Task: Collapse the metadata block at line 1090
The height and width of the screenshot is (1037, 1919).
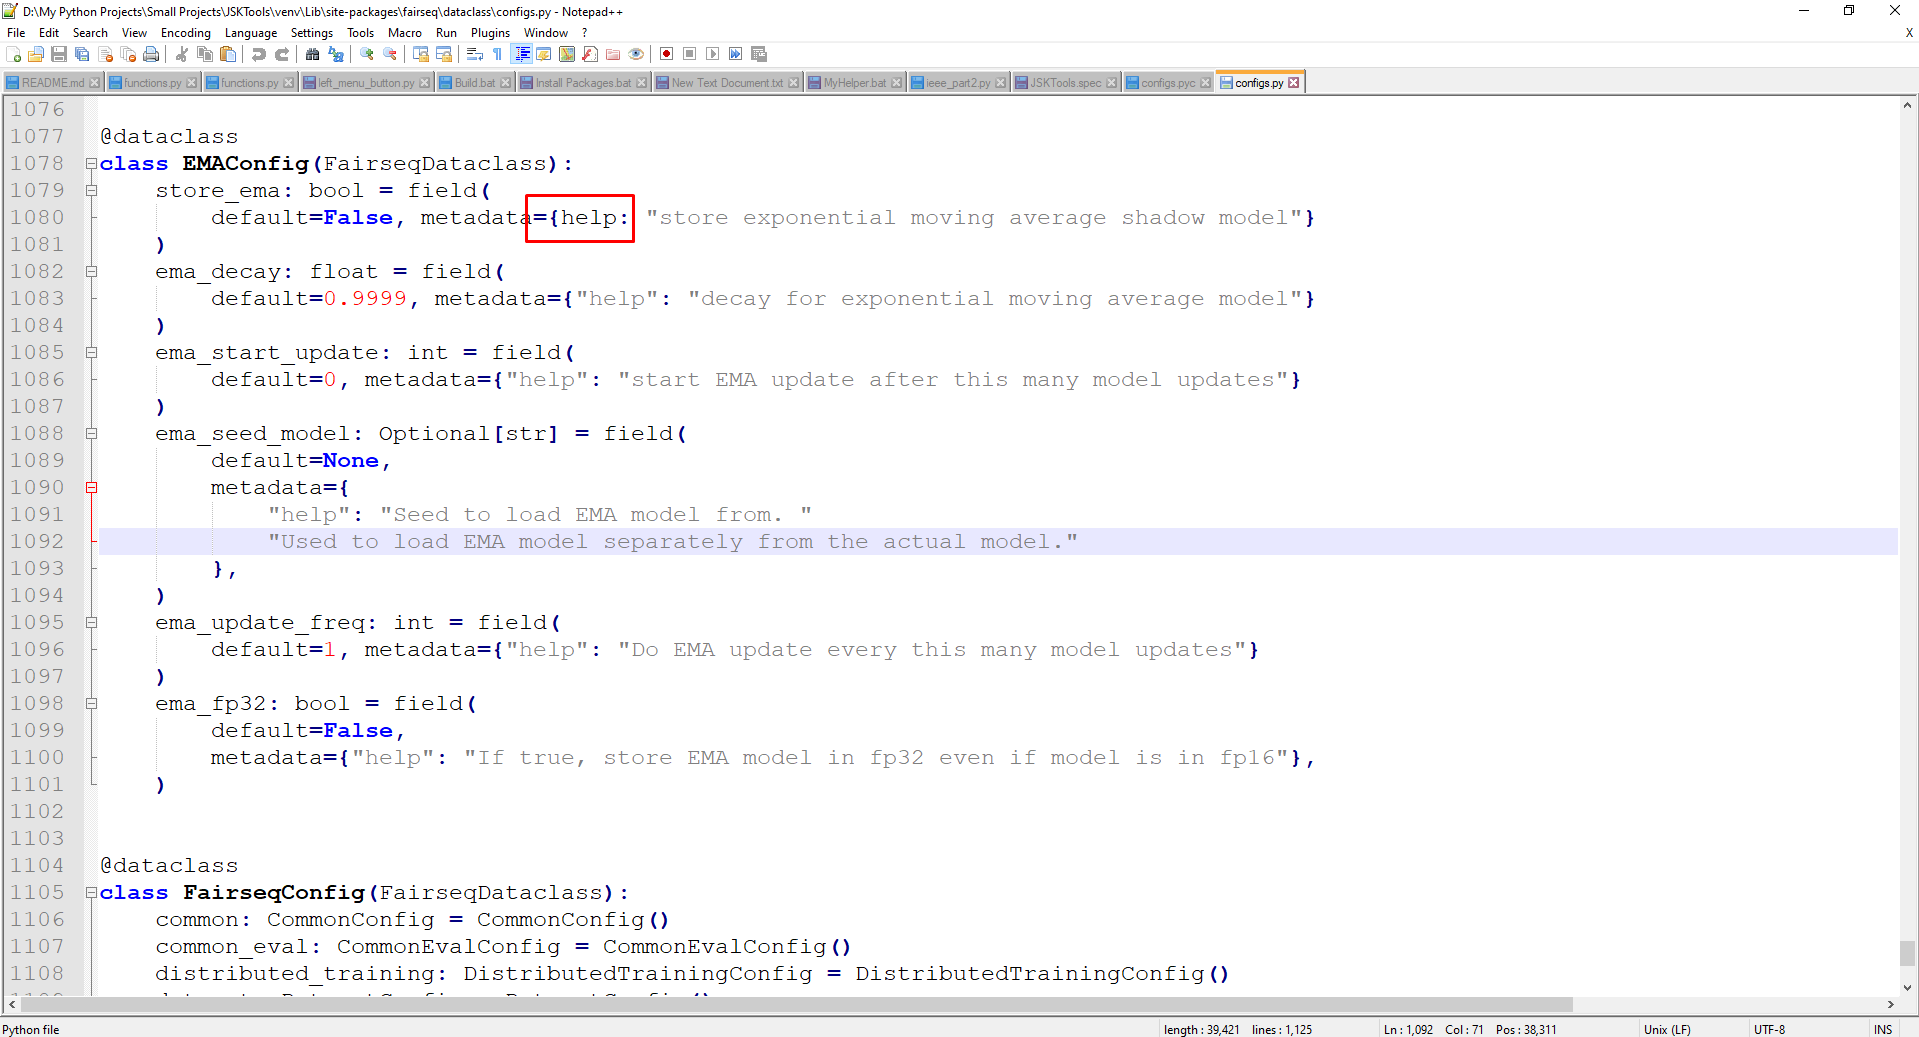Action: [91, 487]
